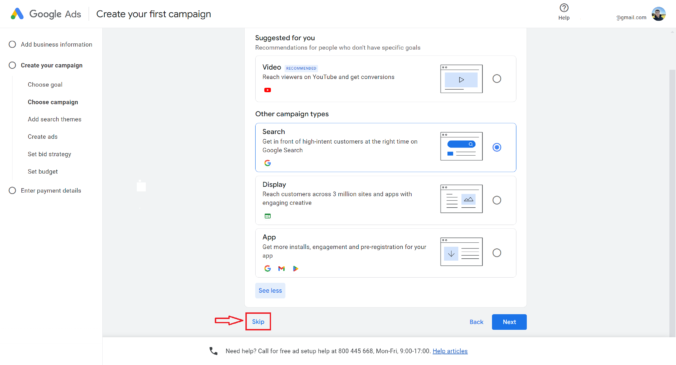This screenshot has height=365, width=676.
Task: Click the App campaign illustration thumbnail
Action: pos(461,252)
